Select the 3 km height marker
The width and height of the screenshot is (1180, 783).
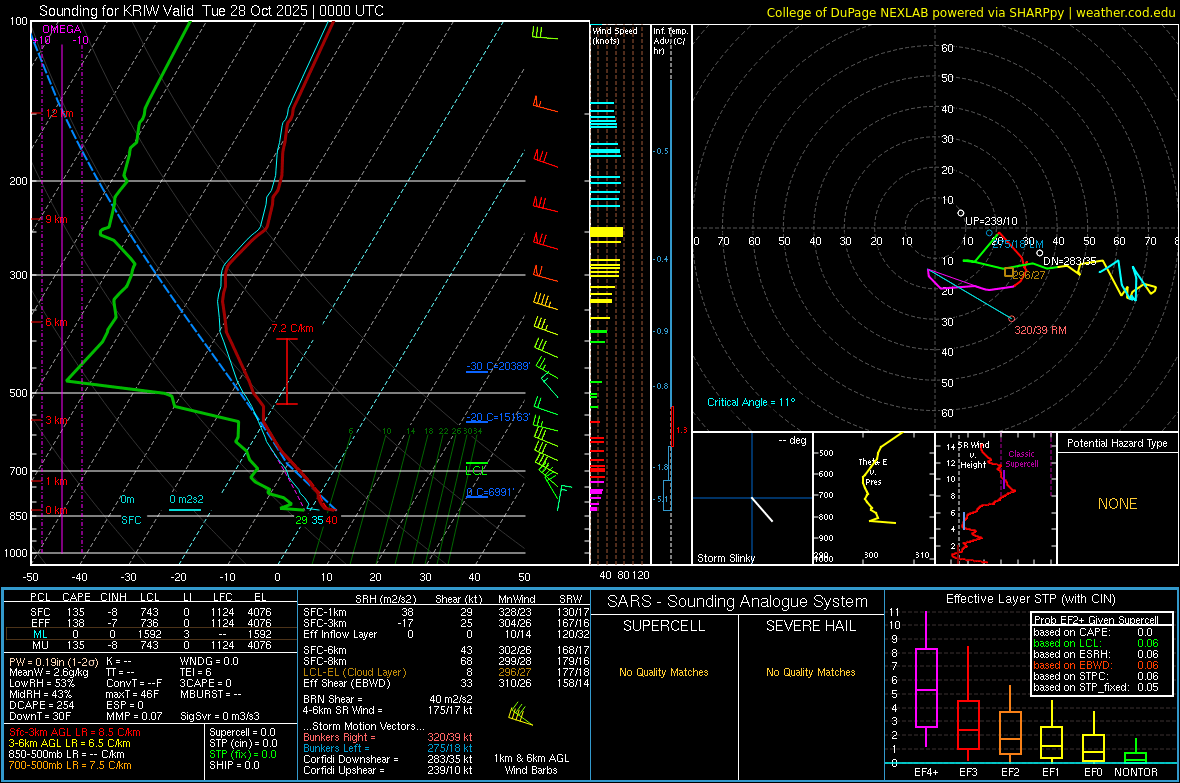(56, 420)
